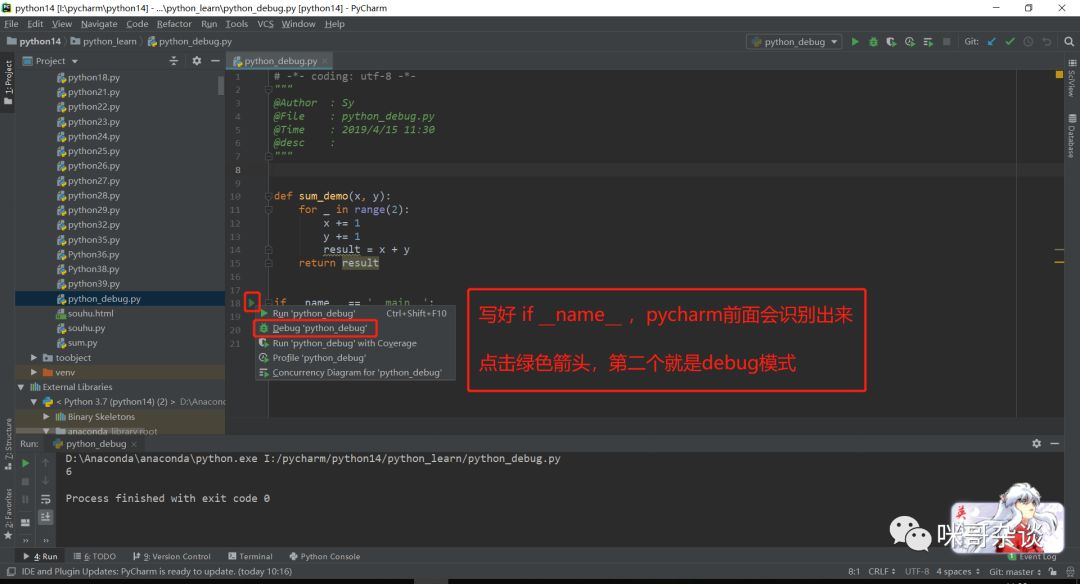Open the Navigate menu
Viewport: 1080px width, 584px height.
pyautogui.click(x=99, y=24)
